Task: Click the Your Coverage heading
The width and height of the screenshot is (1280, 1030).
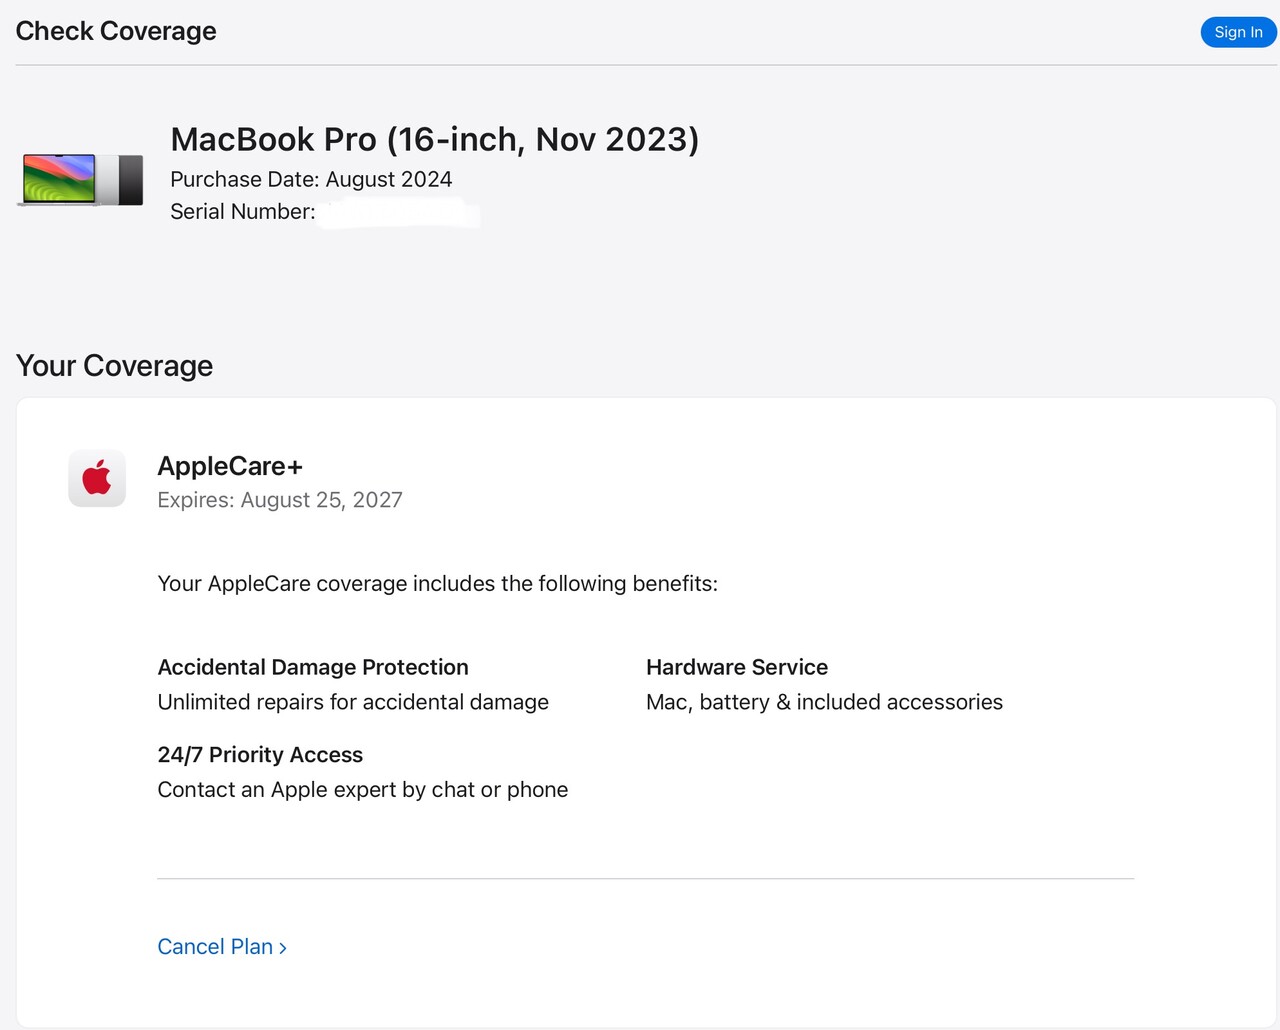Action: coord(115,366)
